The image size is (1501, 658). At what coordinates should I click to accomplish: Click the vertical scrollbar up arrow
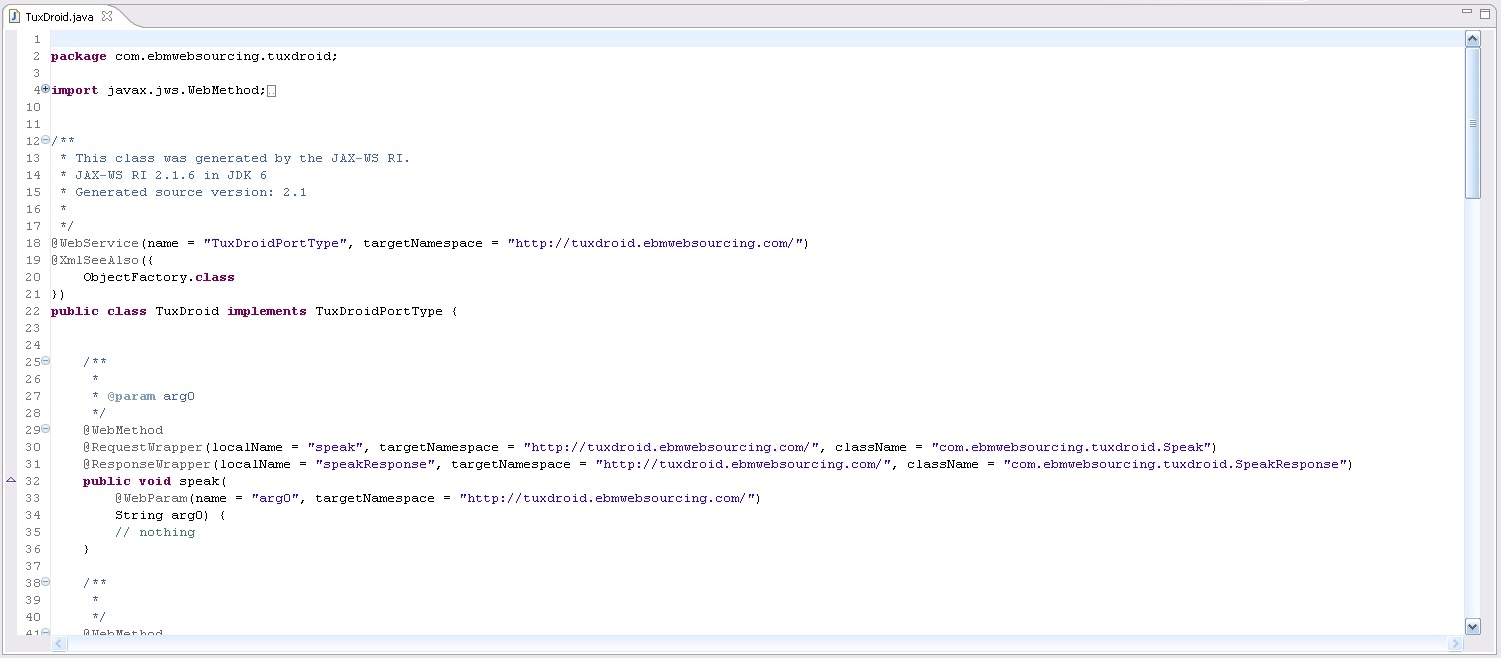coord(1472,38)
